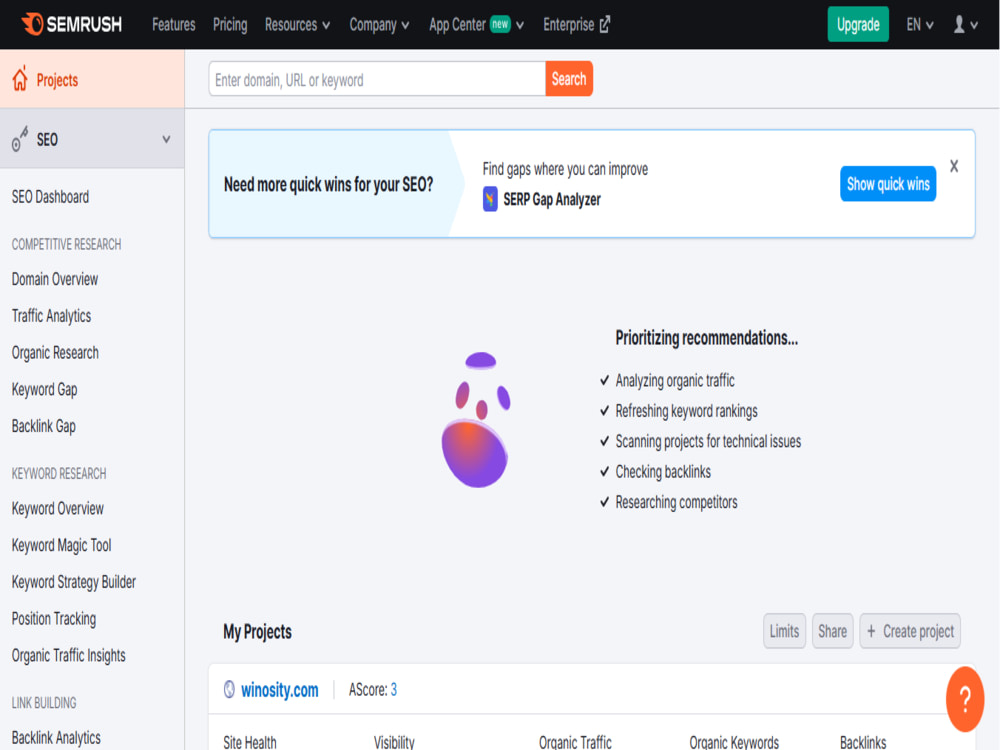Click the Link Building section header
1000x750 pixels.
click(44, 703)
